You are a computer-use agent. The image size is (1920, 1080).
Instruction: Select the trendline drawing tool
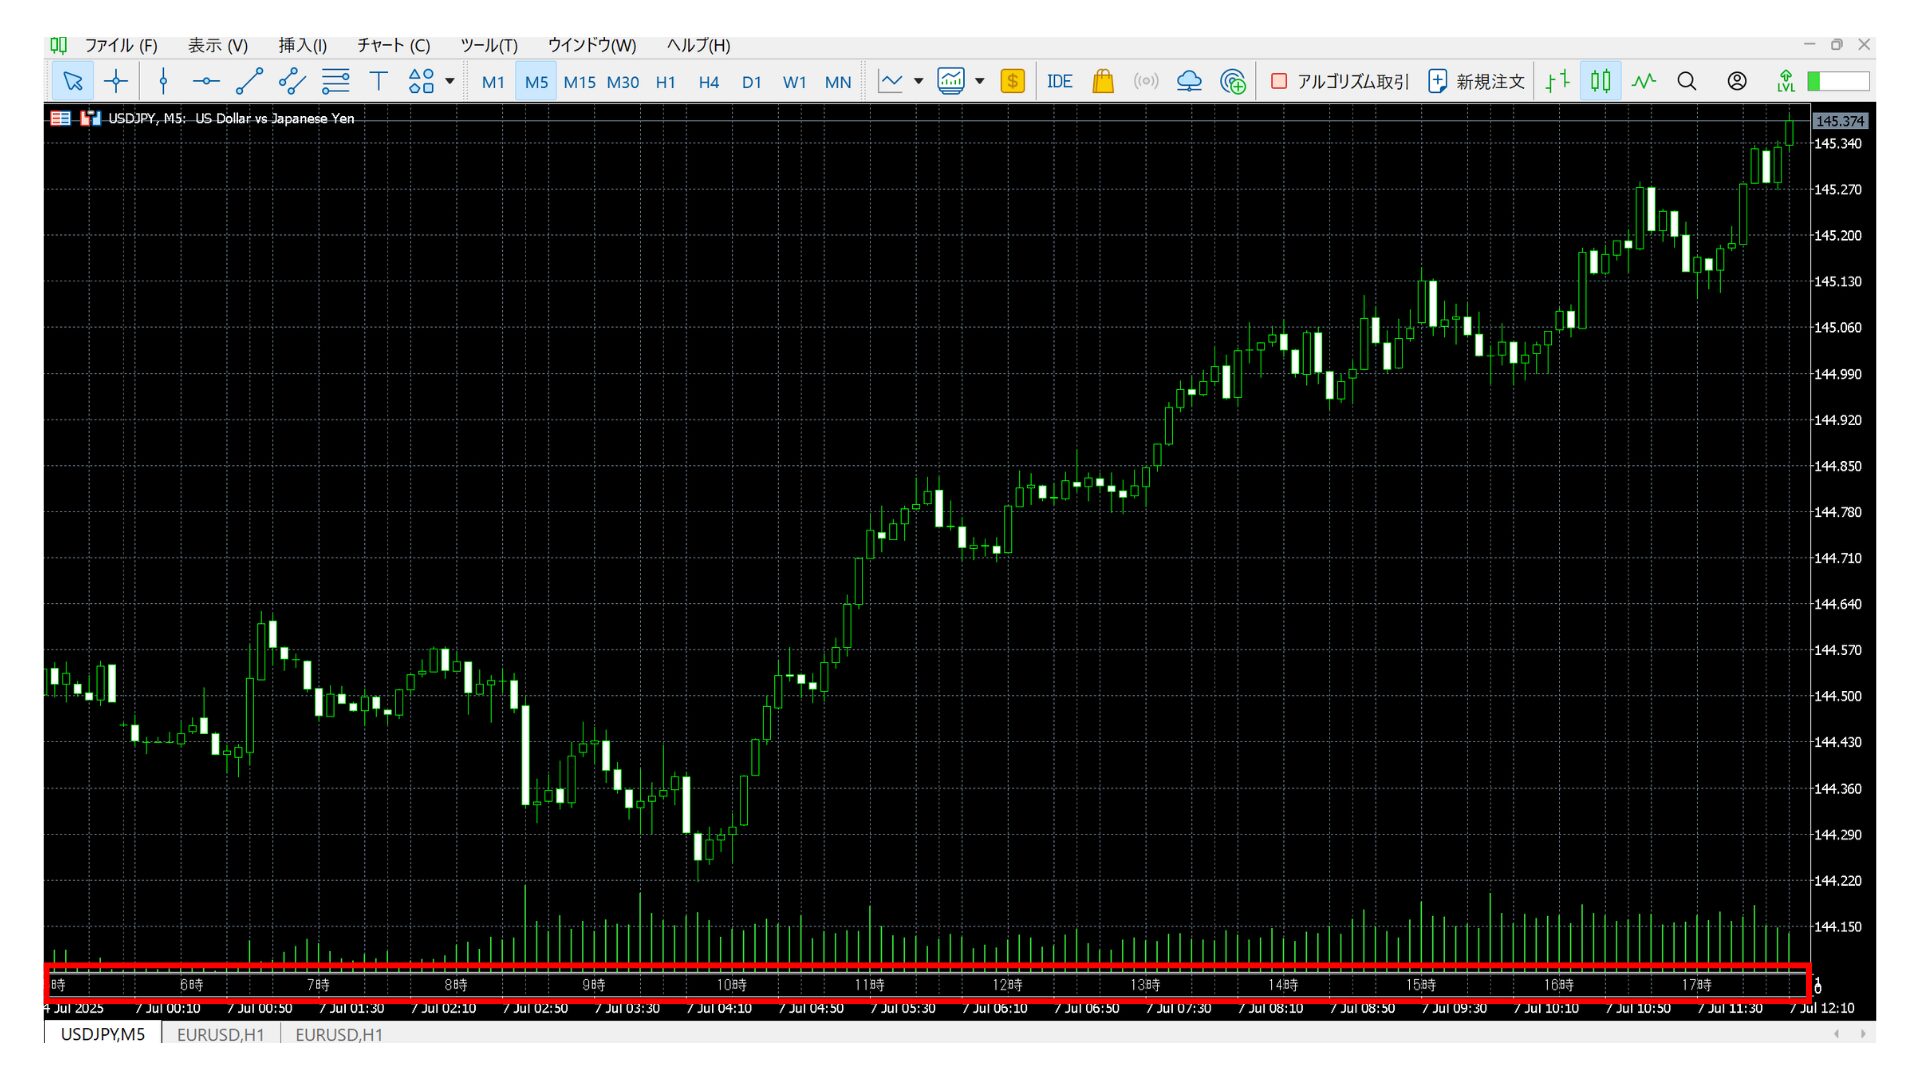click(249, 82)
